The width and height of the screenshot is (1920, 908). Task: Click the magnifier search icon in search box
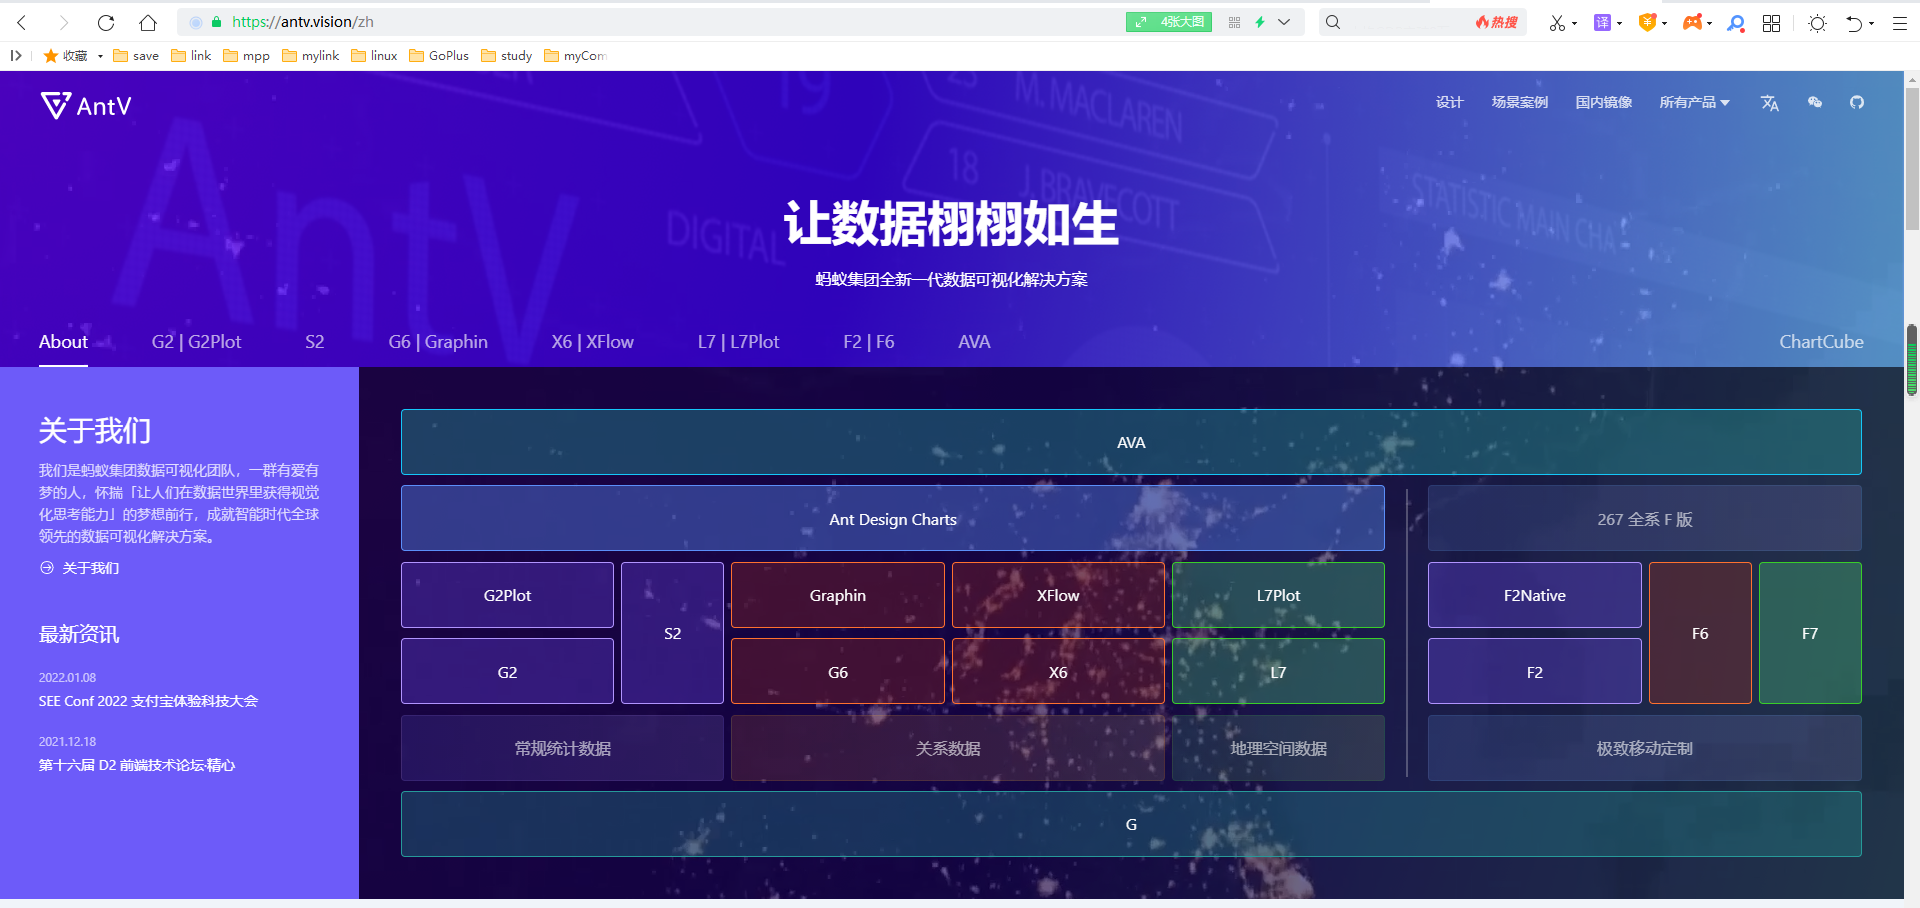click(1333, 22)
